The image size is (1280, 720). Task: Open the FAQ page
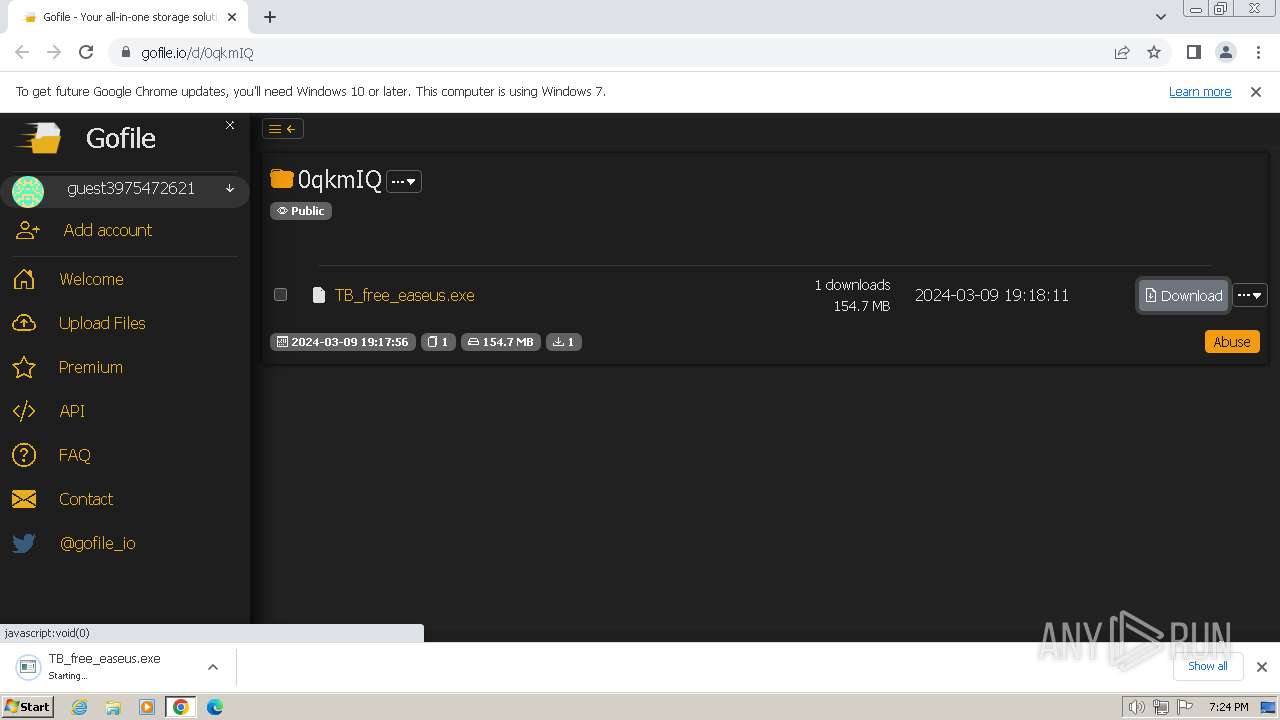coord(75,455)
